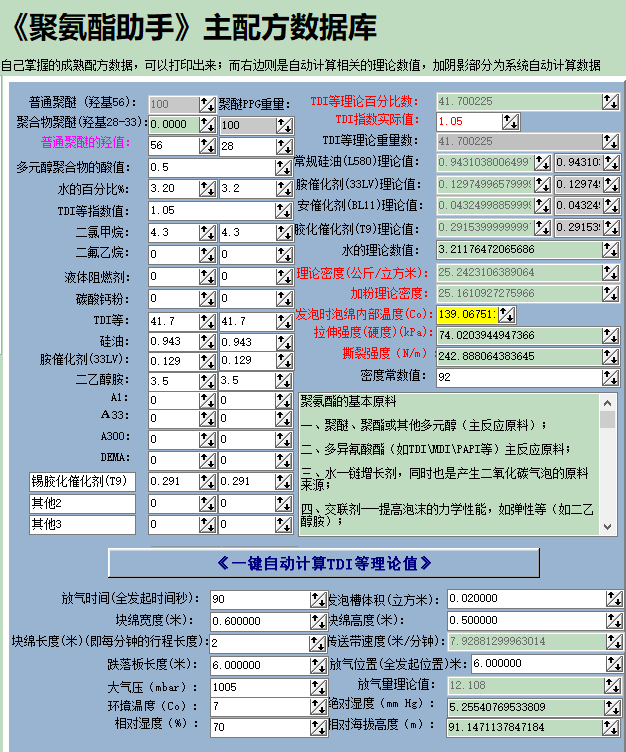Click the yellow 发泡时泡绵内部温度 value field
The width and height of the screenshot is (626, 752).
pos(467,315)
